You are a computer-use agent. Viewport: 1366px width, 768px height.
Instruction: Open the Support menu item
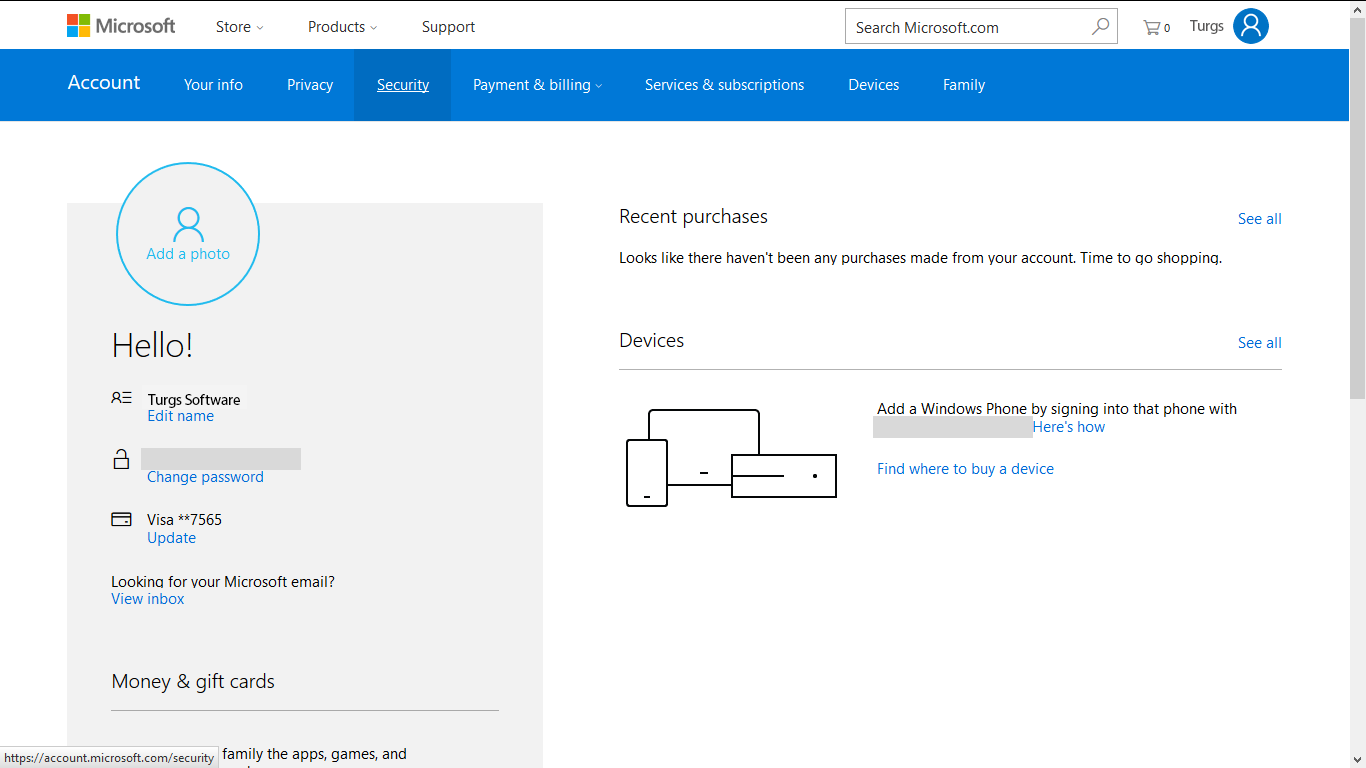tap(448, 27)
